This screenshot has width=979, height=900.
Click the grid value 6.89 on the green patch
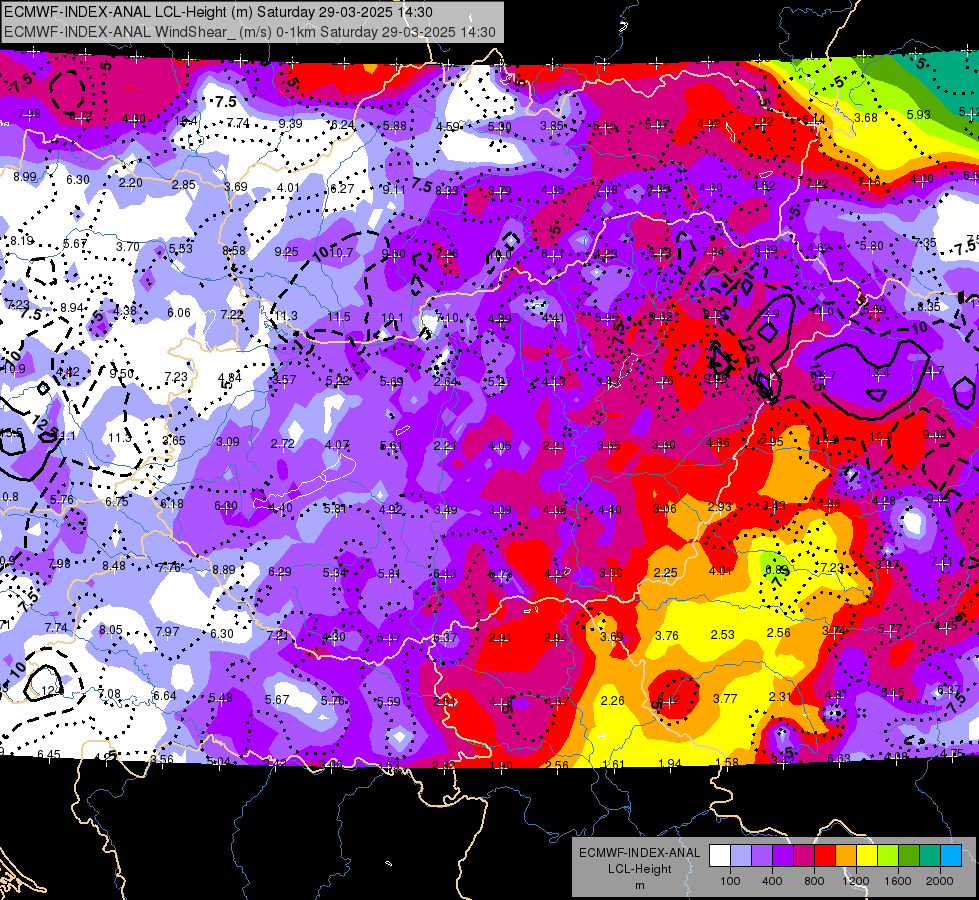coord(777,570)
